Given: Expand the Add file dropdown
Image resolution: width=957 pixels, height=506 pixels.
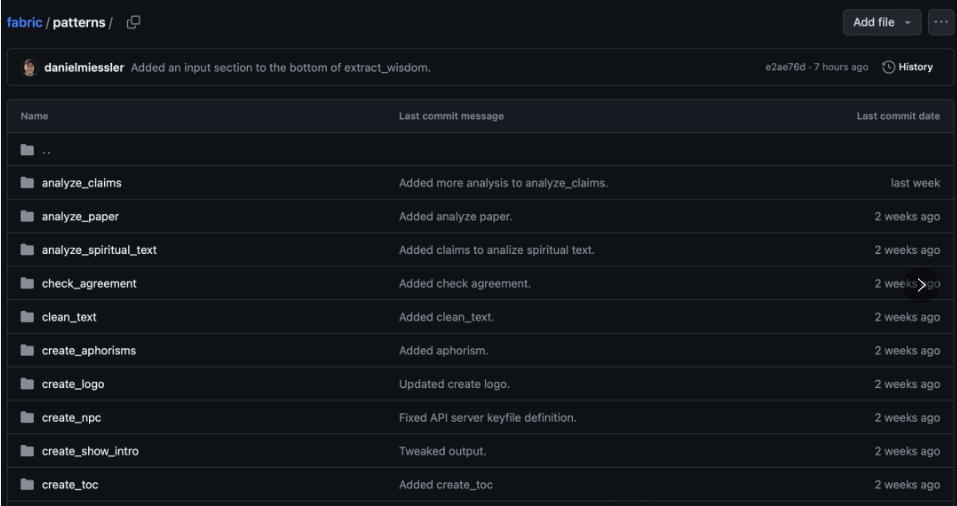Looking at the screenshot, I should tap(882, 23).
